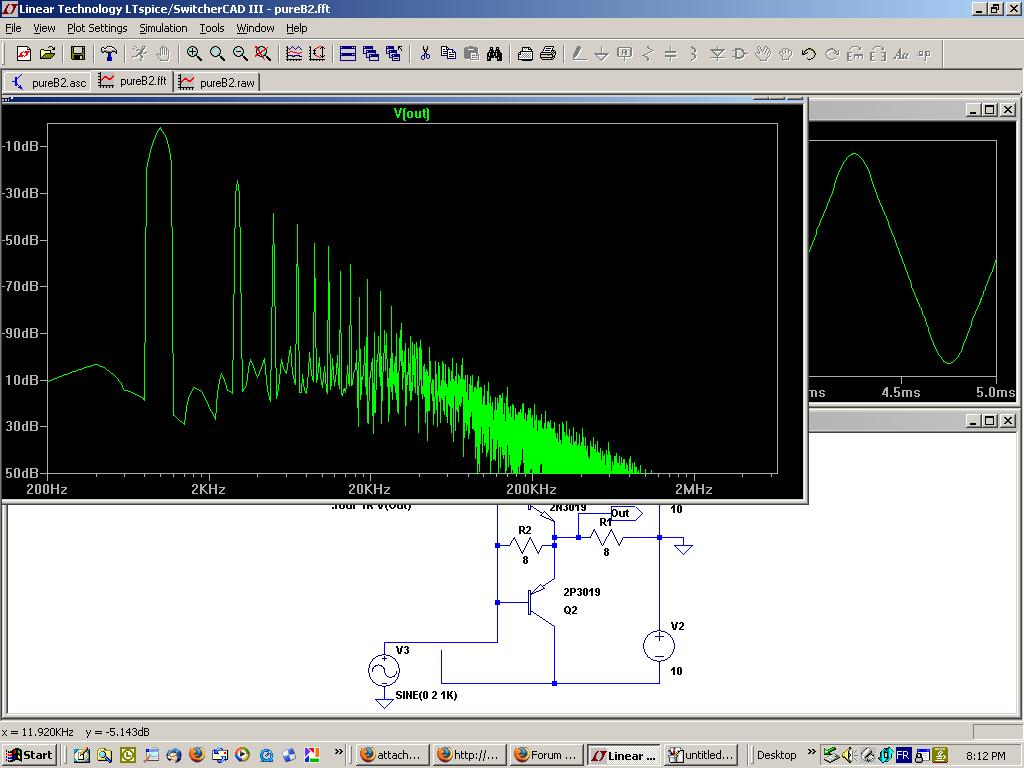Zoom in with the plus magnifier
The width and height of the screenshot is (1024, 768).
[x=194, y=54]
